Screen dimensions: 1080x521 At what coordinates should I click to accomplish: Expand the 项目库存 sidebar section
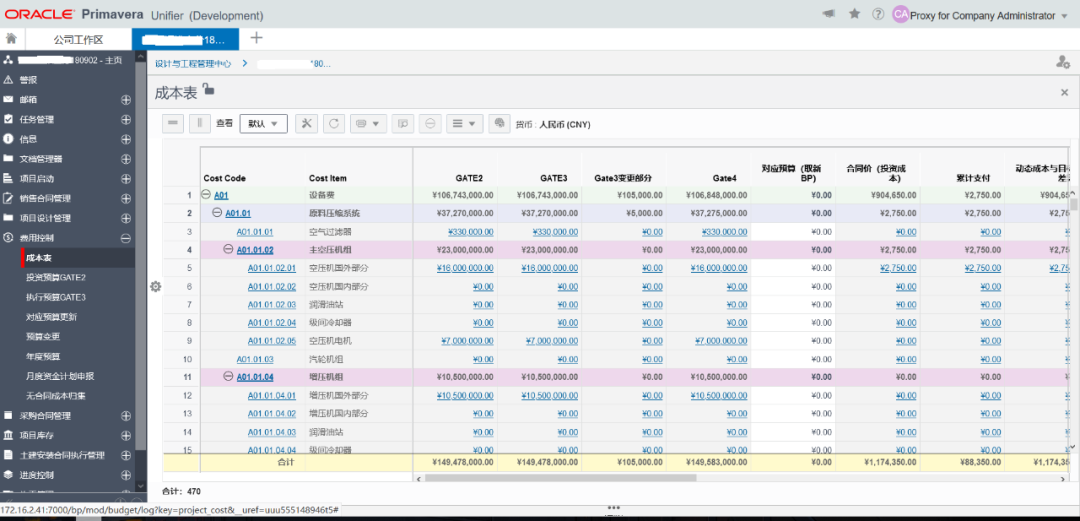click(x=125, y=436)
